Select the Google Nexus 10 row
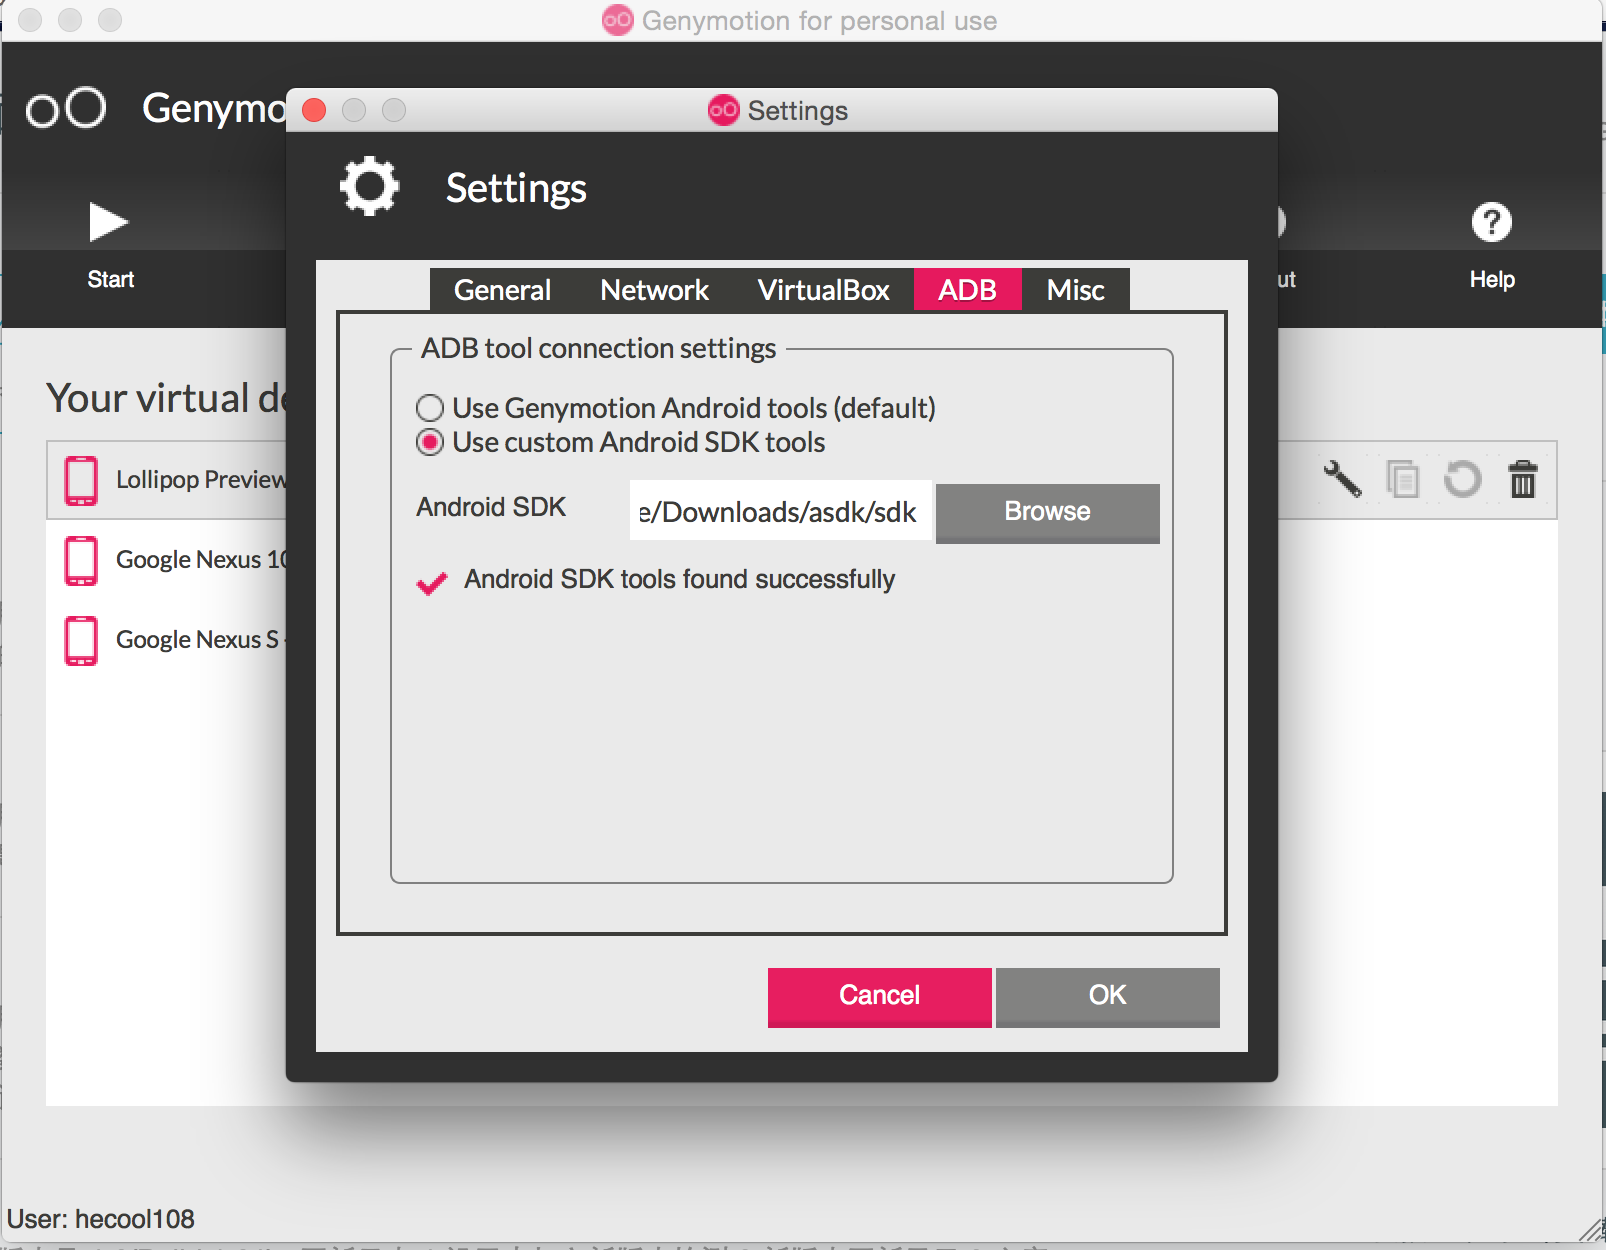Image resolution: width=1606 pixels, height=1250 pixels. point(166,560)
